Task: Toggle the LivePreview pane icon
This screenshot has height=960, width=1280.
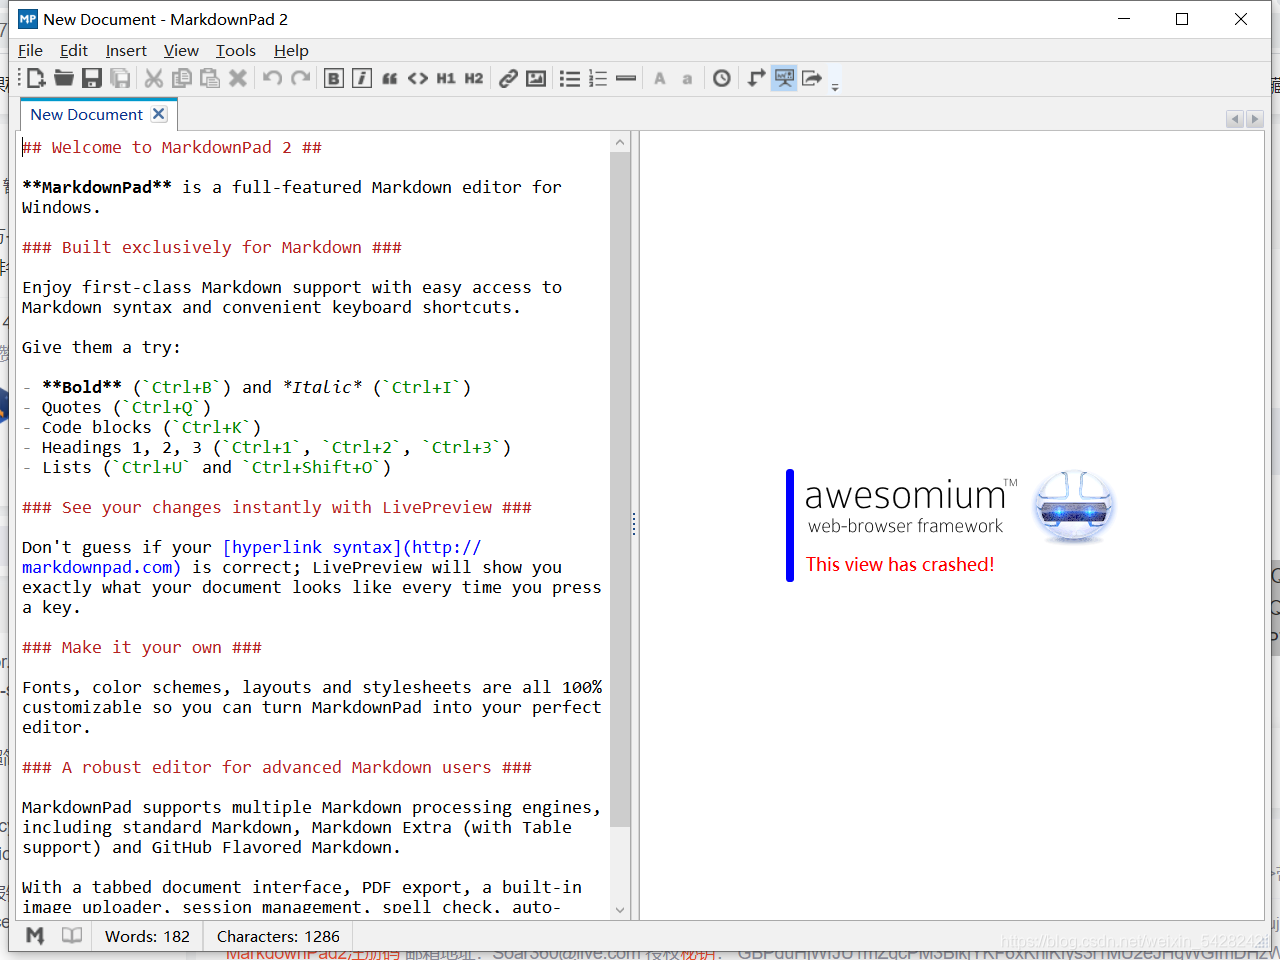Action: click(x=784, y=78)
